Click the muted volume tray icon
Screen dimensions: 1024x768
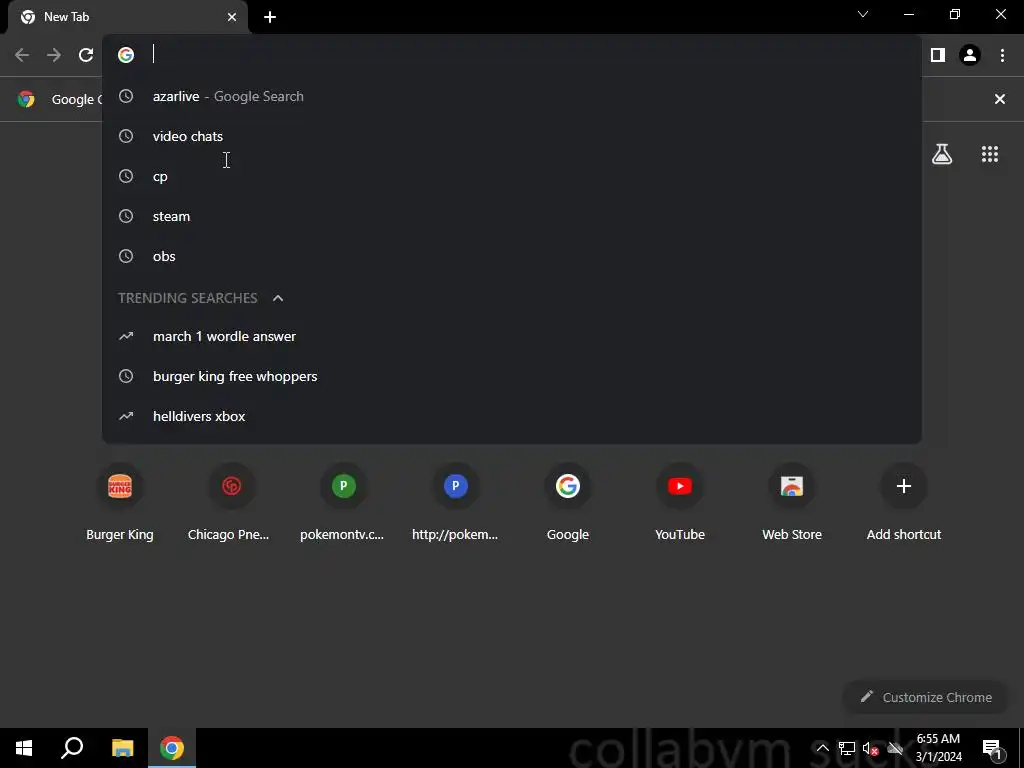pos(871,748)
